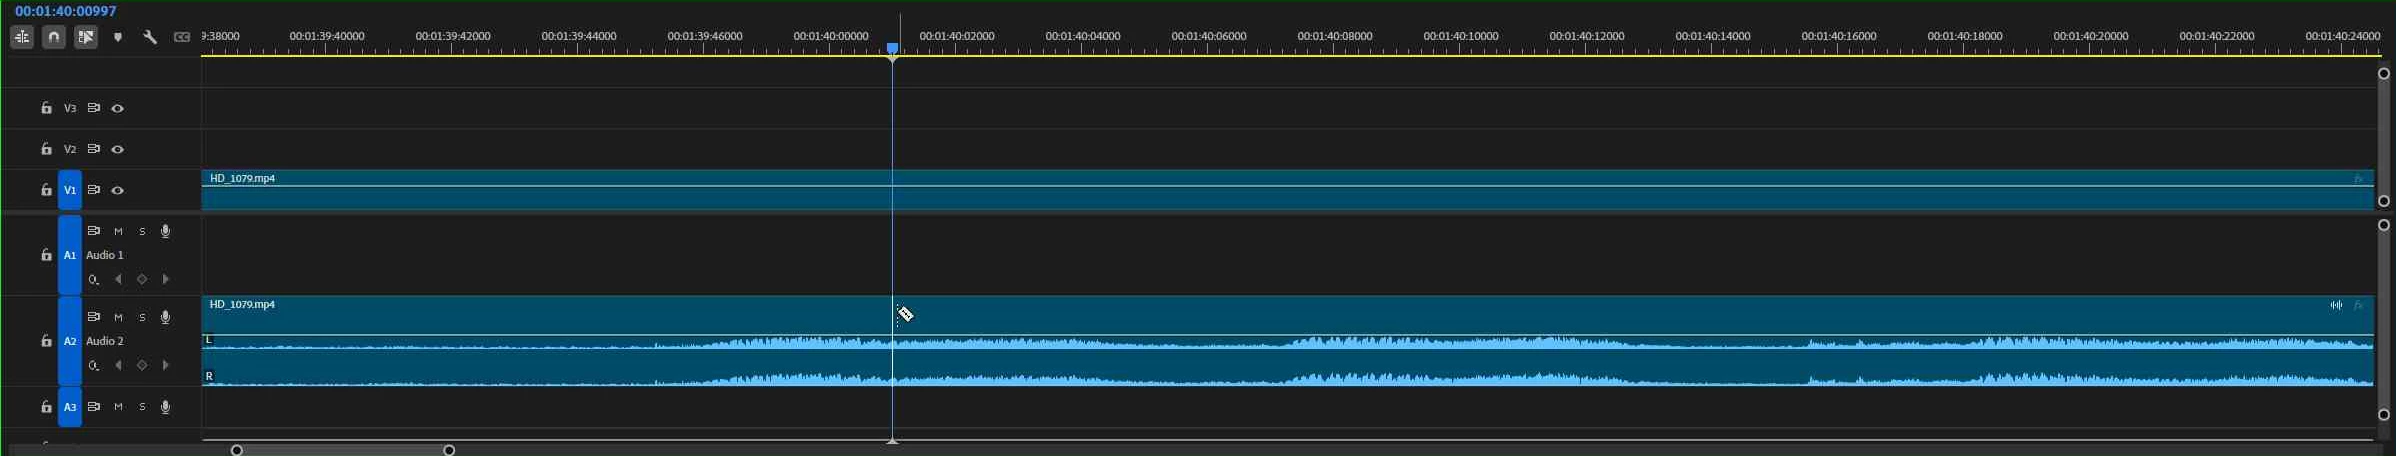The height and width of the screenshot is (456, 2396).
Task: Hide track V1 output eye
Action: (x=118, y=190)
